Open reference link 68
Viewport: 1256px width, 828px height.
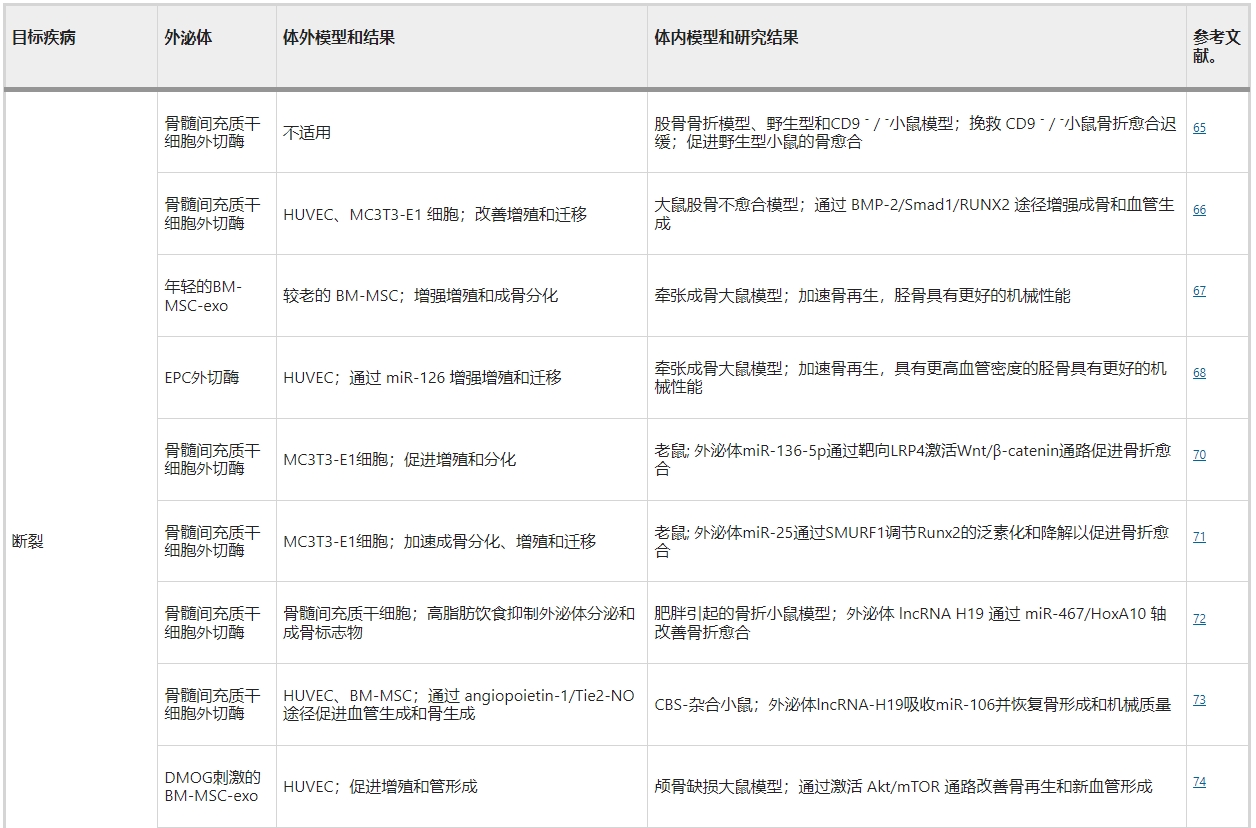point(1199,370)
